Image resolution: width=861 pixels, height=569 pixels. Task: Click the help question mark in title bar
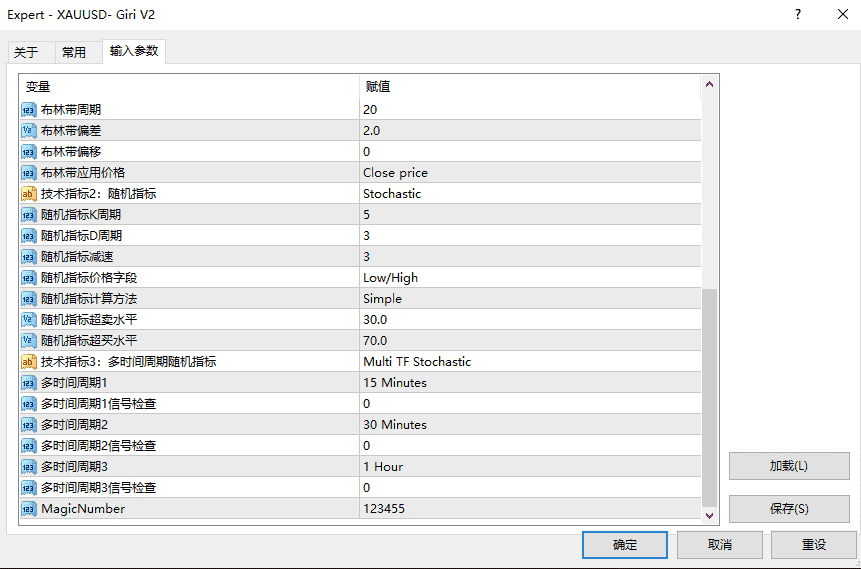click(797, 15)
